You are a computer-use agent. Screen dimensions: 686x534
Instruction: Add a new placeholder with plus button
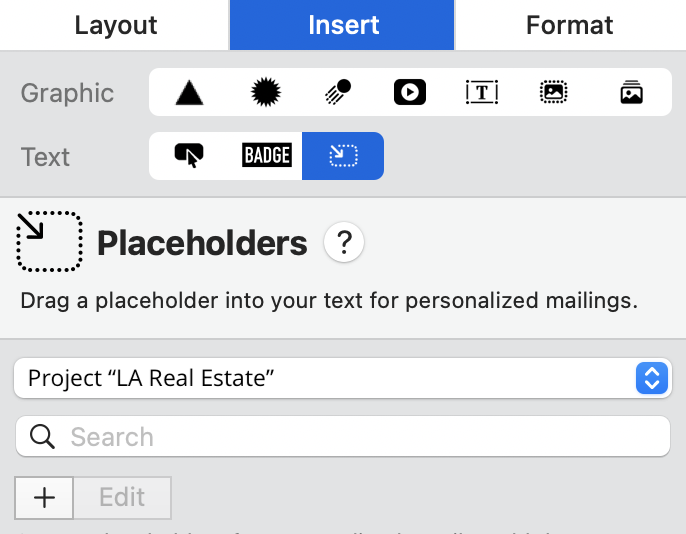click(44, 497)
